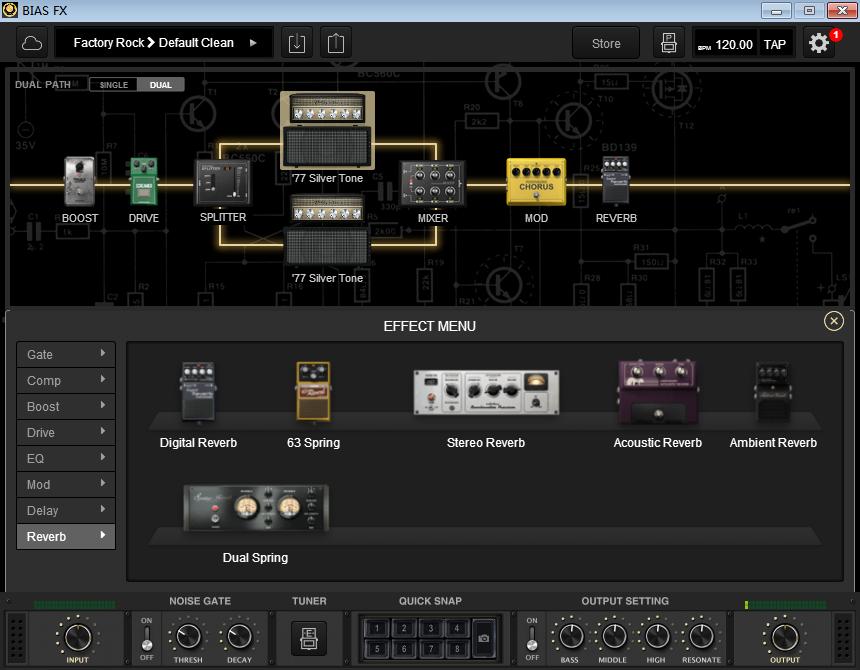
Task: Expand the Comp effects category
Action: 65,380
